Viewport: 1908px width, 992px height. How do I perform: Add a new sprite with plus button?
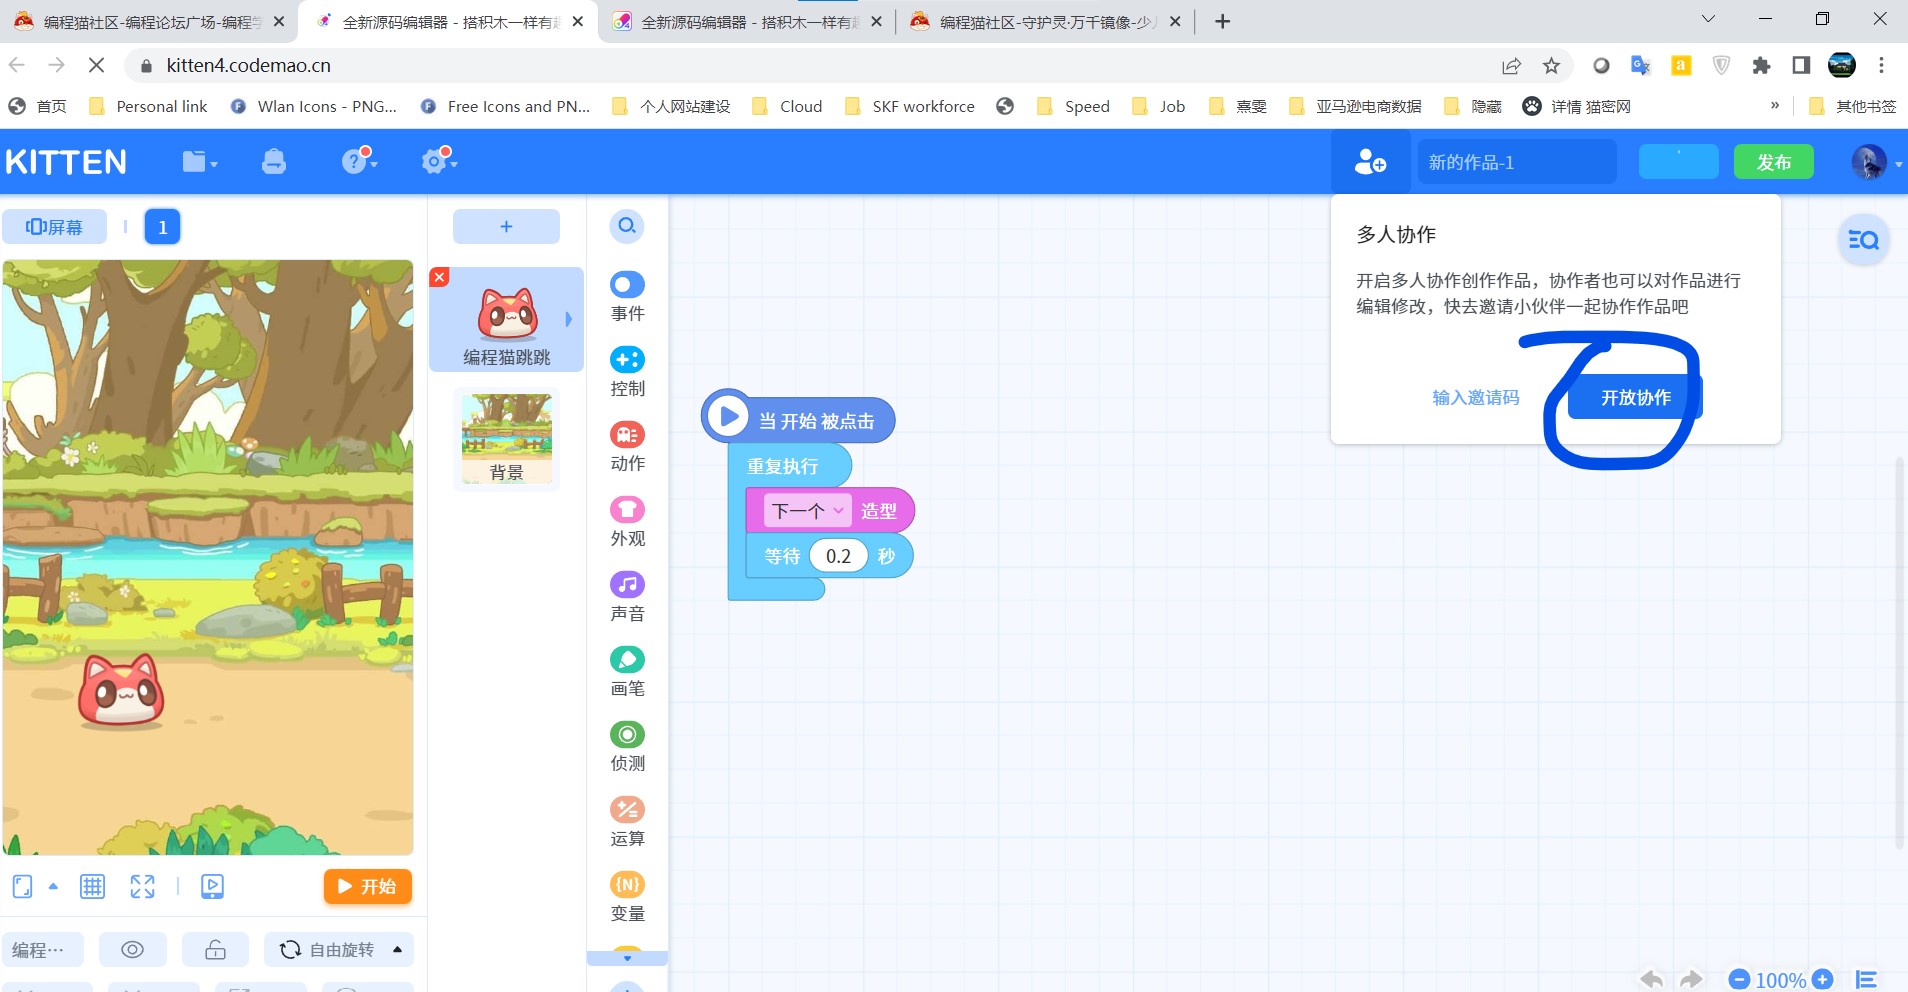(506, 226)
